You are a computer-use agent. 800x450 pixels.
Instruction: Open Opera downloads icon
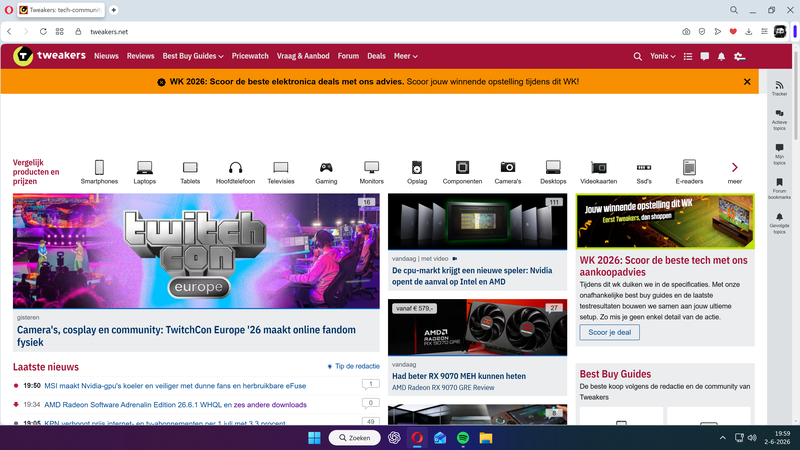(748, 32)
